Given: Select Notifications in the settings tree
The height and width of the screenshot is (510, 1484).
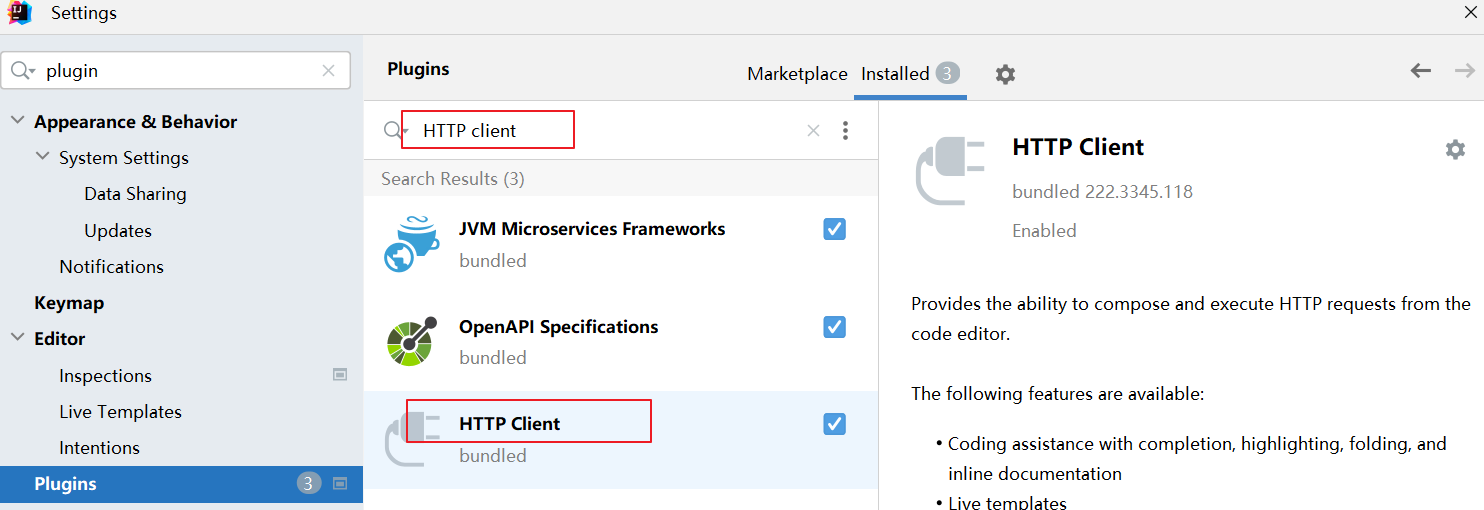Looking at the screenshot, I should coord(111,266).
